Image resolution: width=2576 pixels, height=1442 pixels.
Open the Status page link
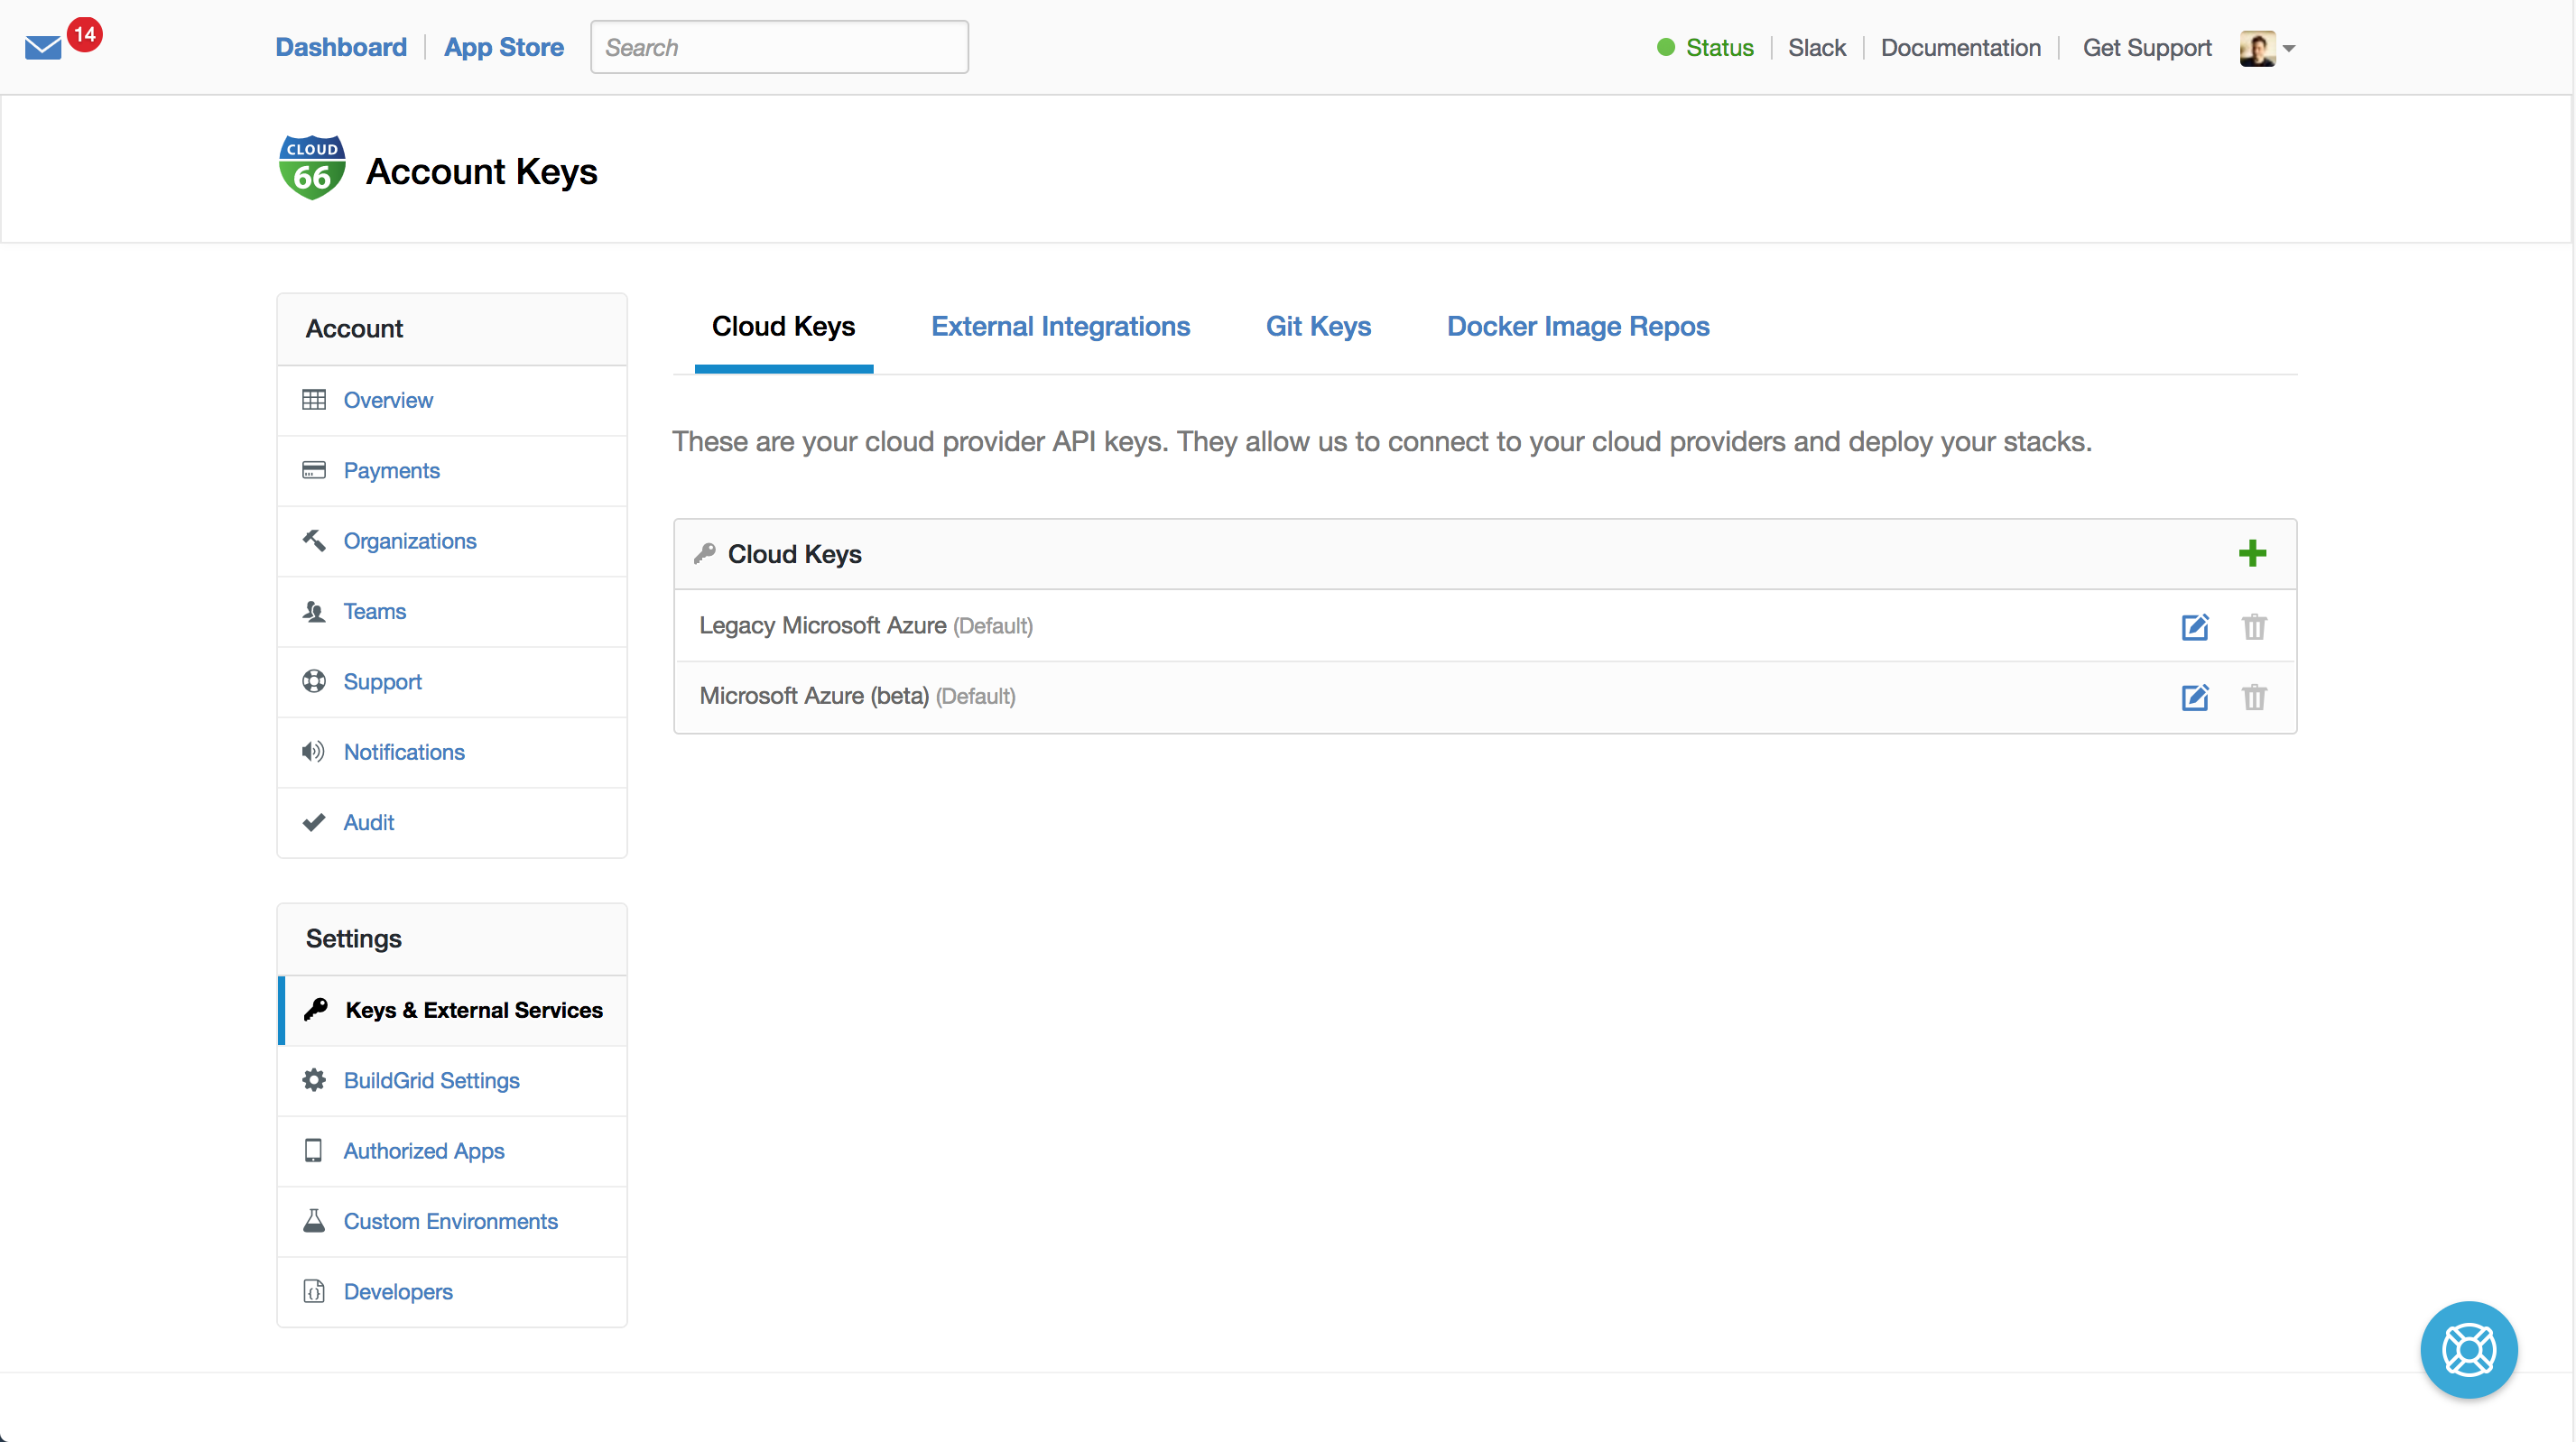[x=1719, y=47]
